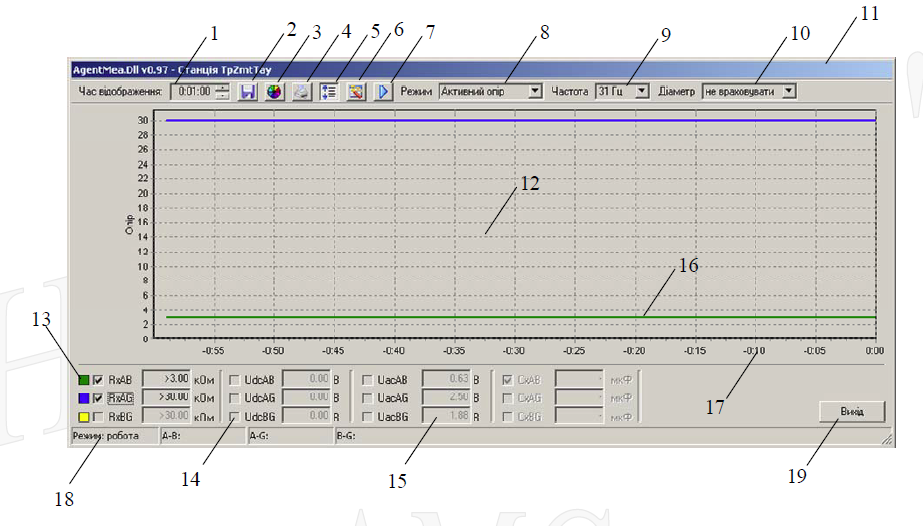Enable the UacAB checkbox
Image resolution: width=923 pixels, height=526 pixels.
tap(367, 380)
